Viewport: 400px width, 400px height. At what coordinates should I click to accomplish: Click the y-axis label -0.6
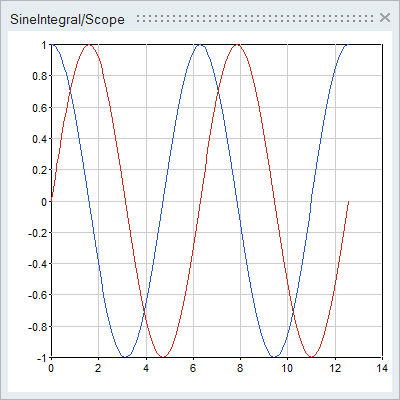coord(38,295)
